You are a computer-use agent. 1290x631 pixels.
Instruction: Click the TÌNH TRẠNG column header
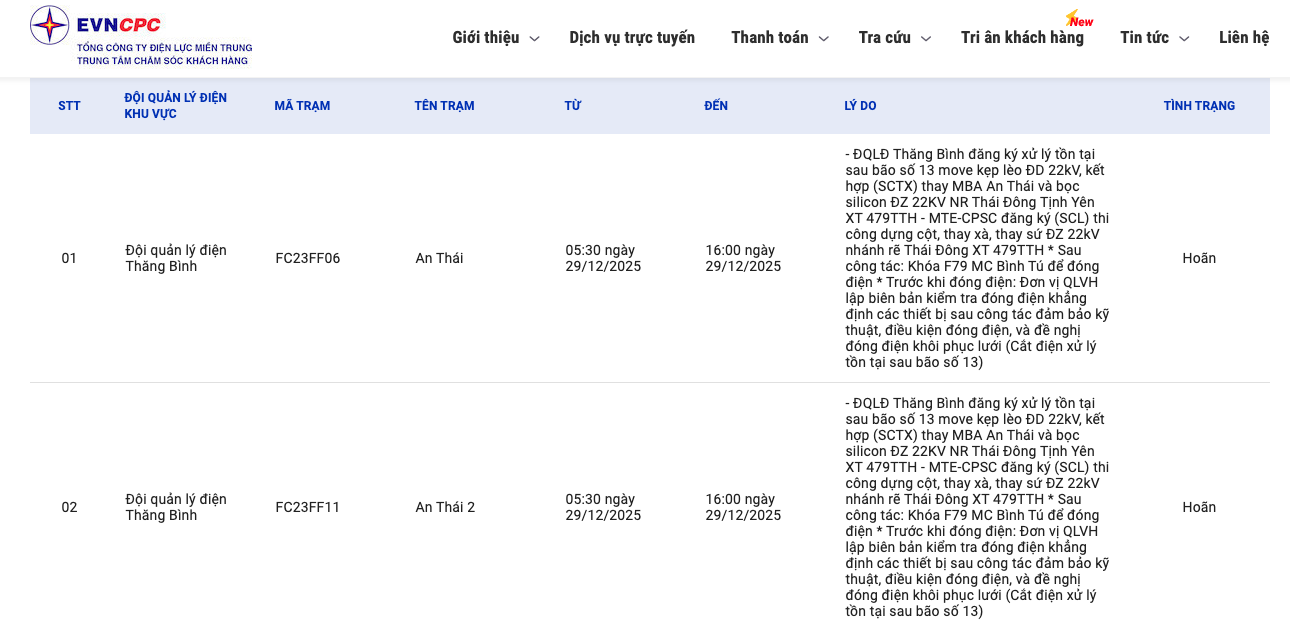tap(1198, 106)
